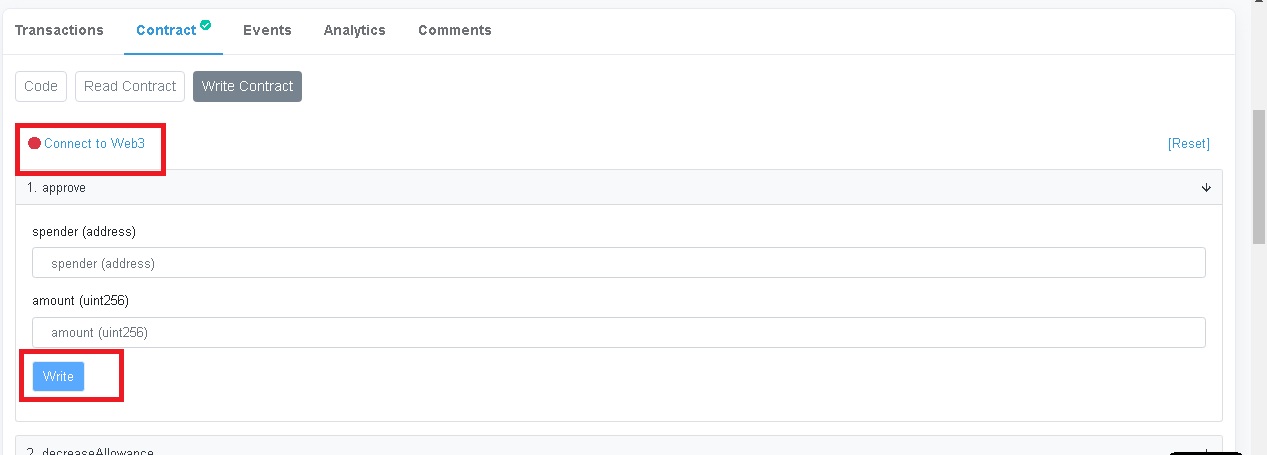Viewport: 1267px width, 455px height.
Task: View the Comments tab
Action: pos(455,30)
